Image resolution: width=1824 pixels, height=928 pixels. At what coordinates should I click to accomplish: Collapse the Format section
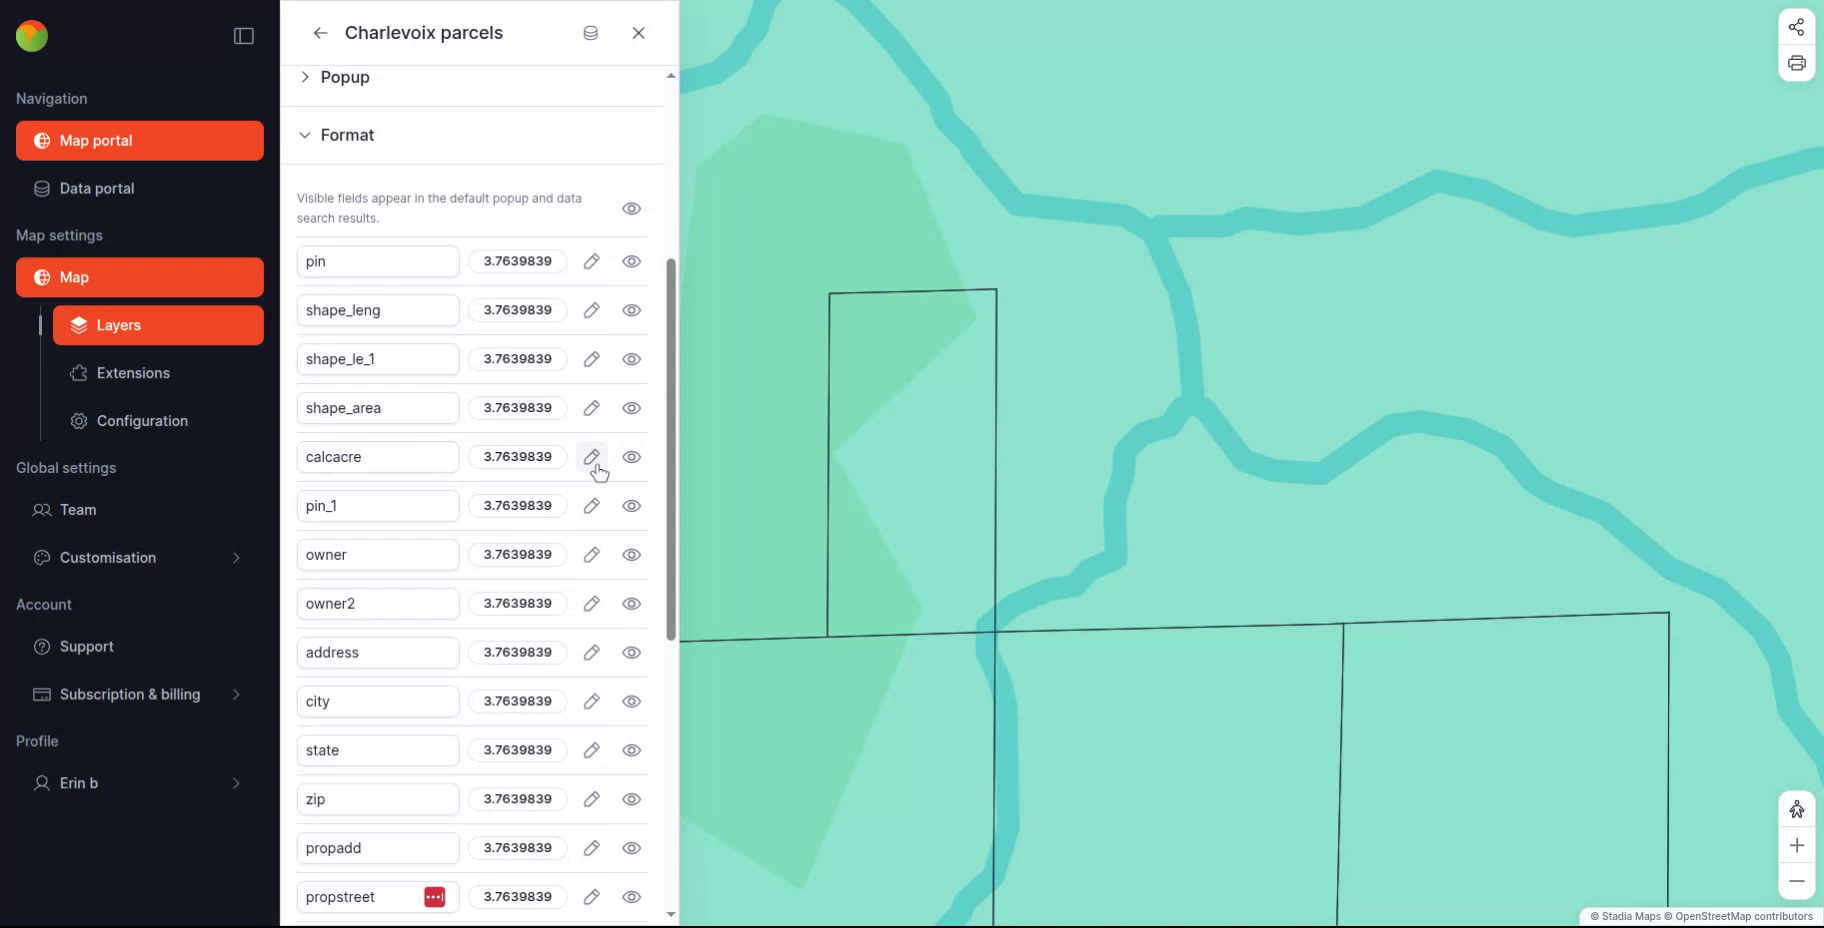(x=304, y=135)
